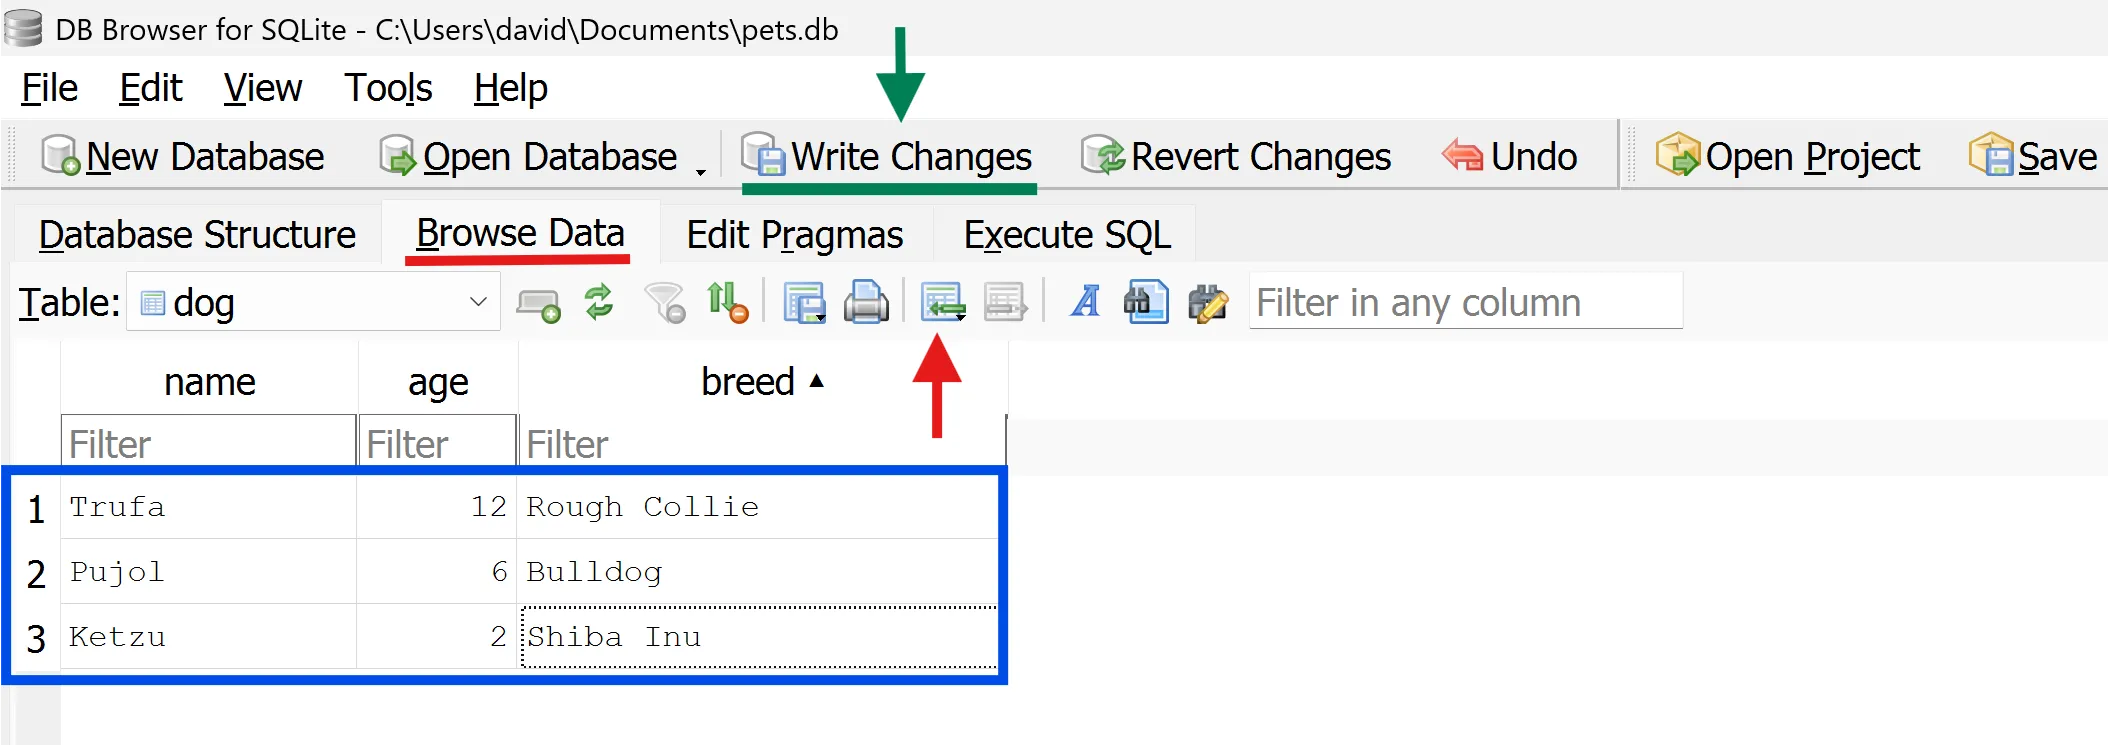Click the Filter in any column field

tap(1465, 302)
